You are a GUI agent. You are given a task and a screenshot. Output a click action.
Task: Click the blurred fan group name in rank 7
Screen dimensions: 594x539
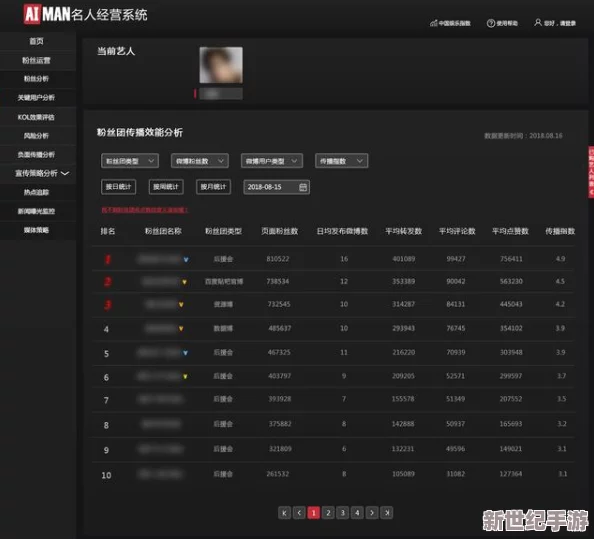161,399
